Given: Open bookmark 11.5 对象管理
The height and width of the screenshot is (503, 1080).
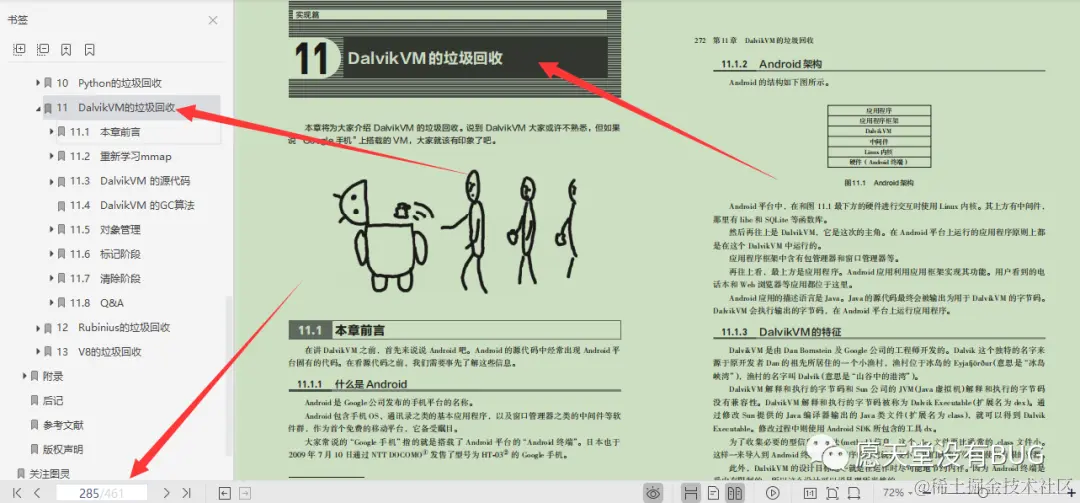Looking at the screenshot, I should [x=105, y=229].
